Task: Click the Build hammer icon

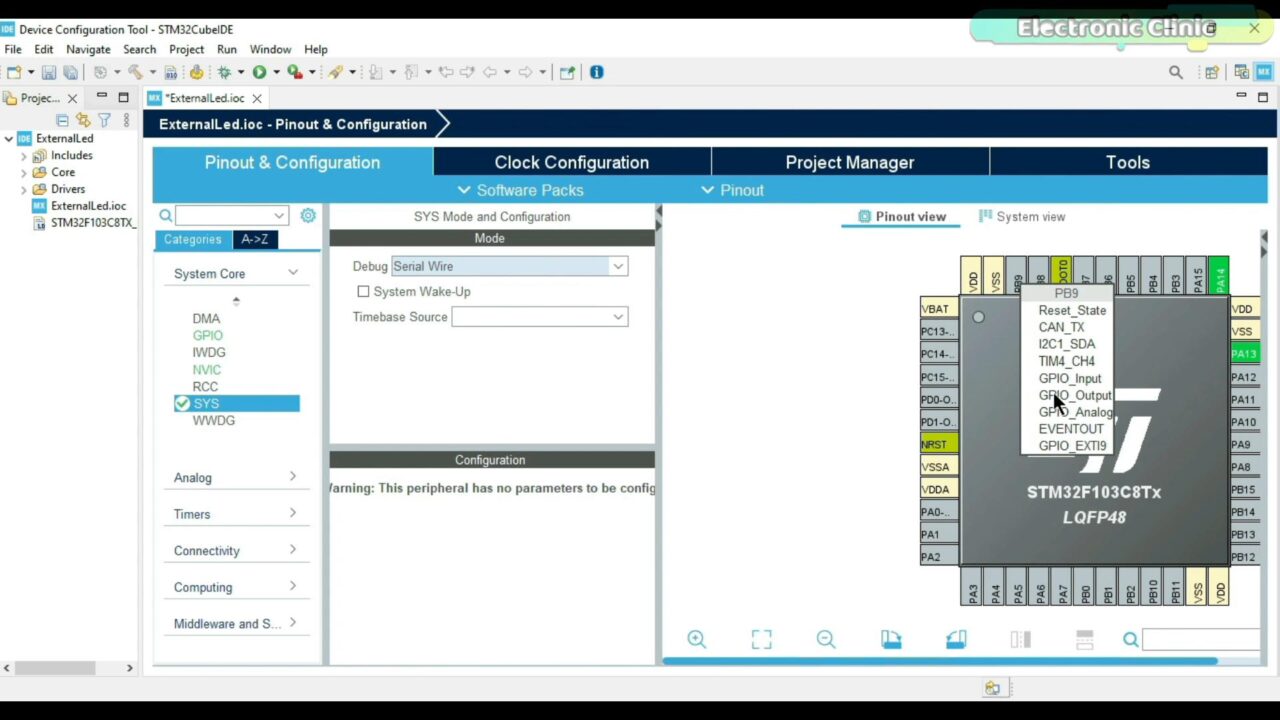Action: point(135,72)
